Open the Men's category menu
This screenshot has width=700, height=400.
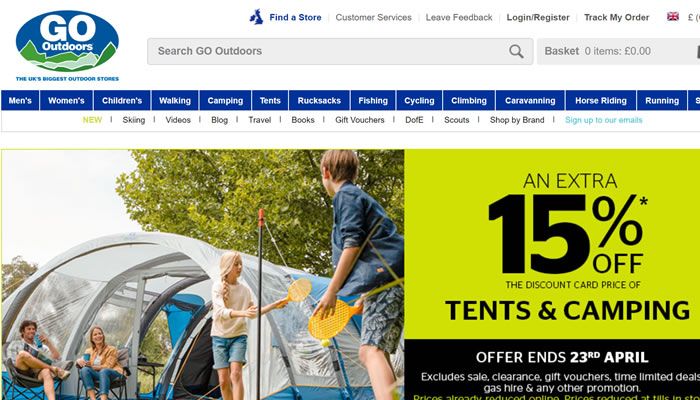click(20, 100)
